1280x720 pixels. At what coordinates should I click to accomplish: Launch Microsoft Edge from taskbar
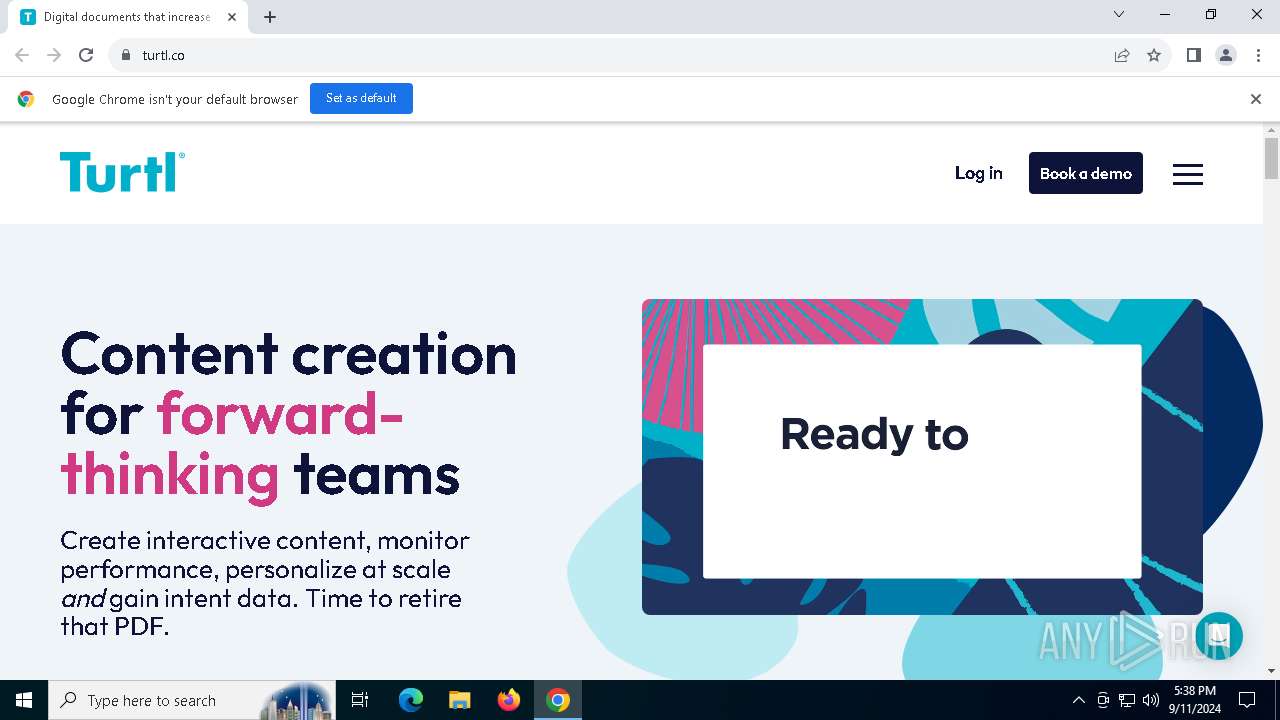pyautogui.click(x=411, y=700)
